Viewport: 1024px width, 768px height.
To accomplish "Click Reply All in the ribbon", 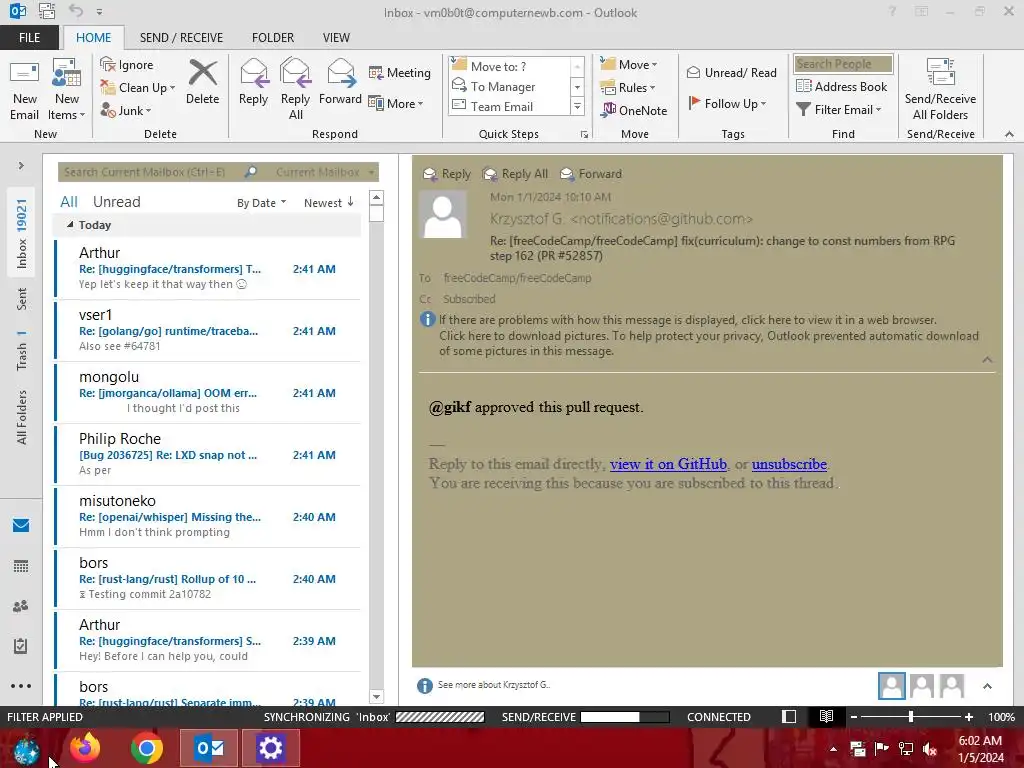I will (x=295, y=89).
